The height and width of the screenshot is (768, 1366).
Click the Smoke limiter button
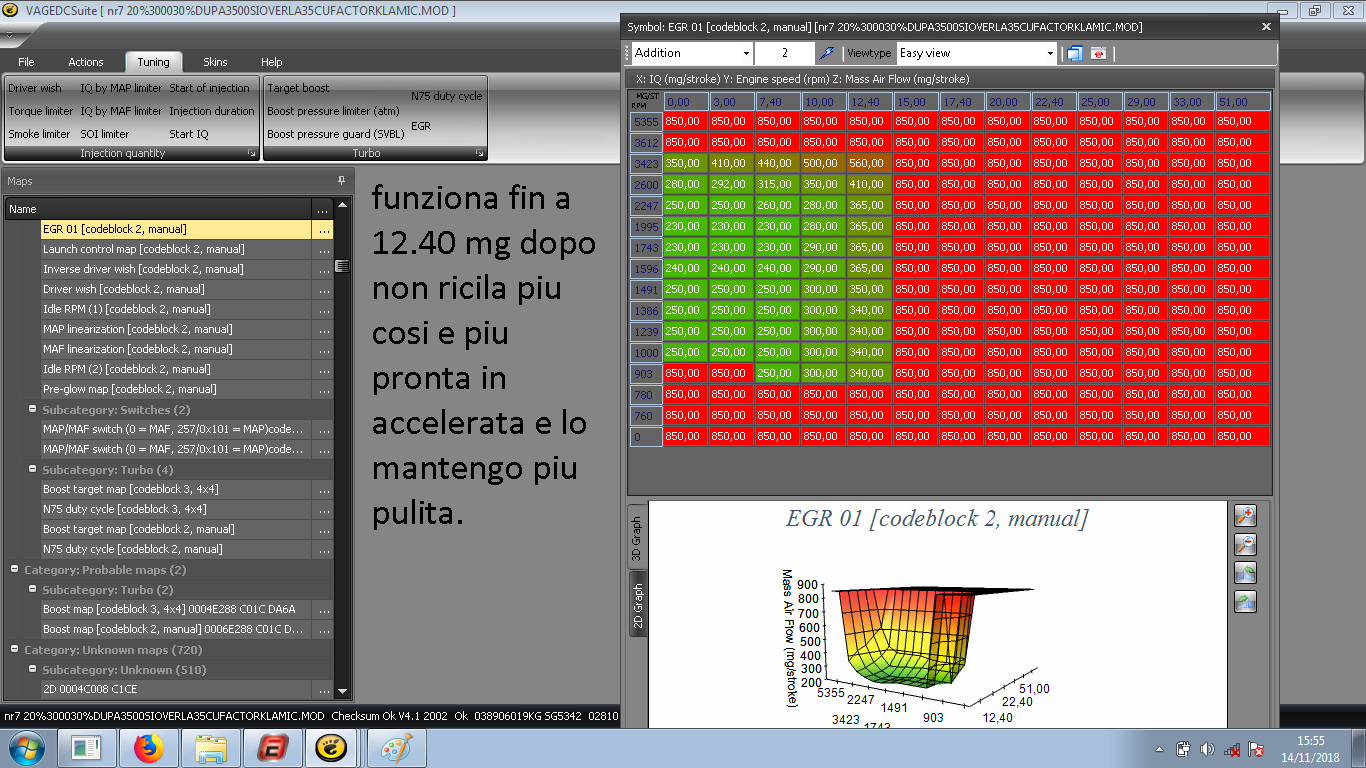coord(39,134)
